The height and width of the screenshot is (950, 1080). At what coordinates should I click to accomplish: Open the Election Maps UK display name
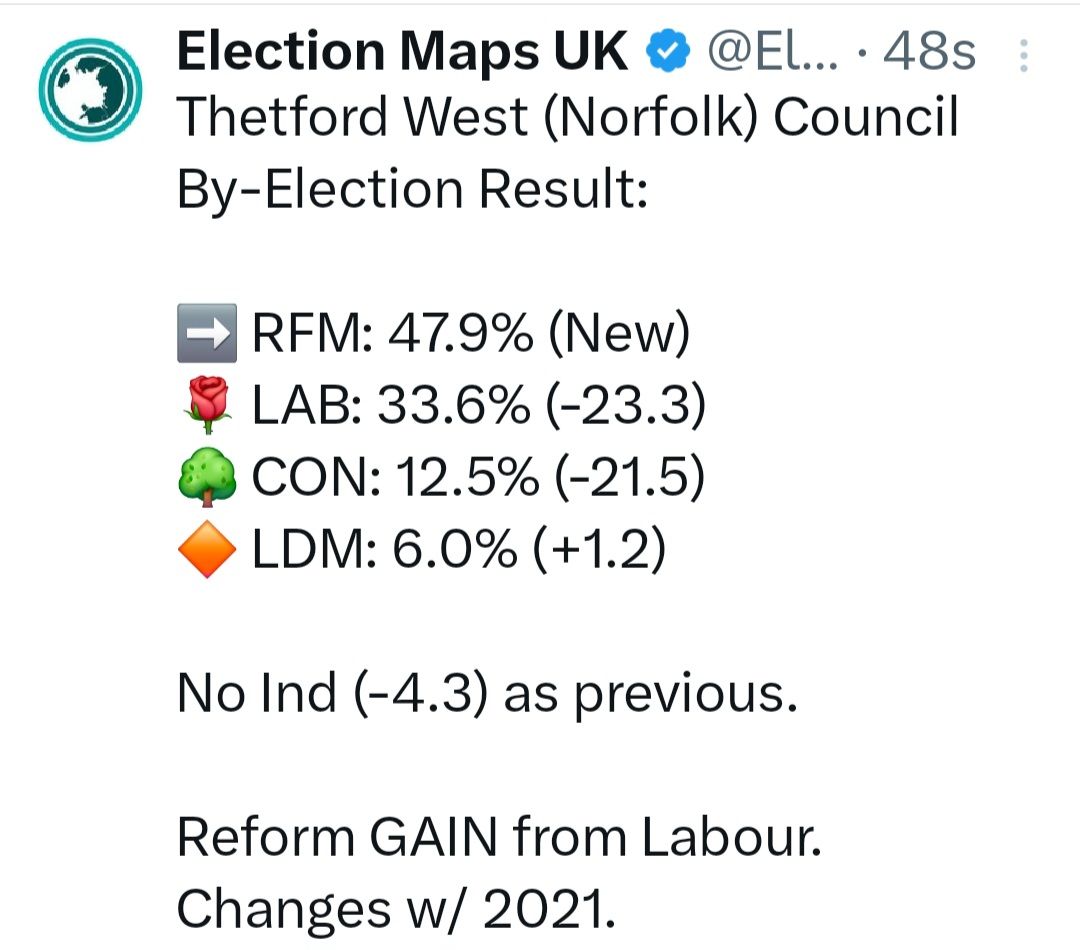coord(402,52)
